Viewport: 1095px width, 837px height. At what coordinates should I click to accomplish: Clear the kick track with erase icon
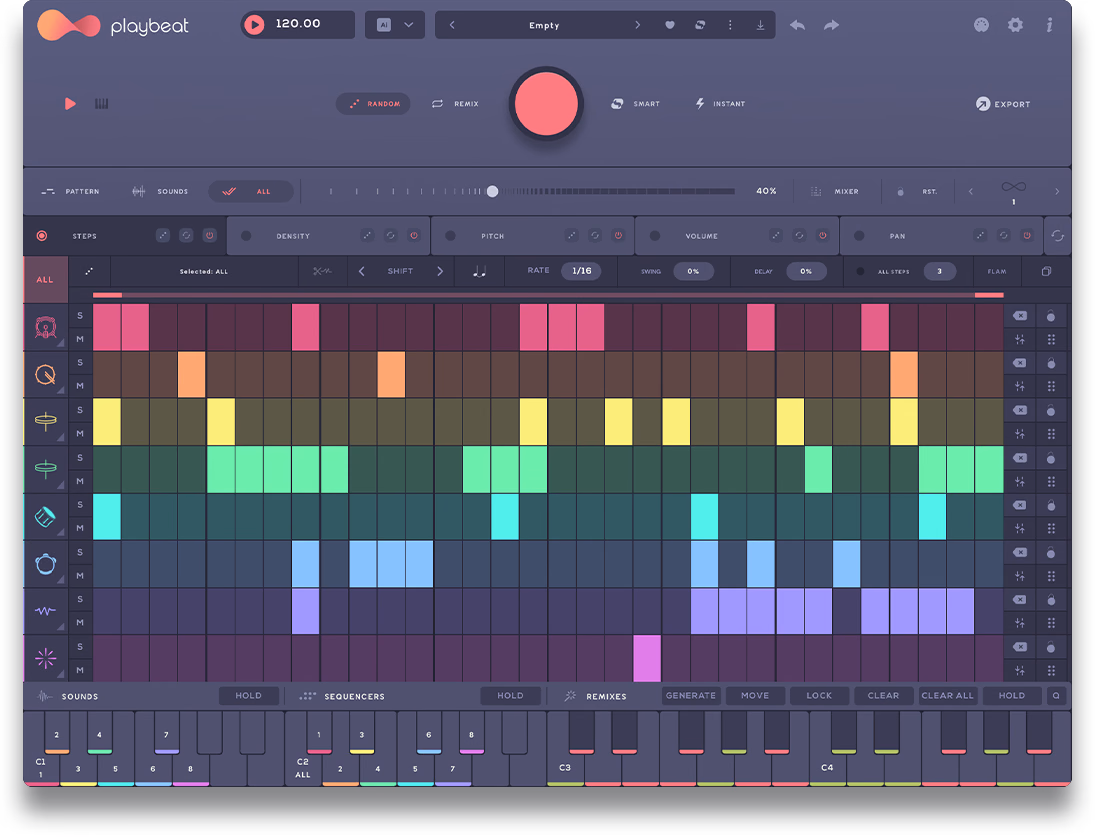coord(1020,316)
